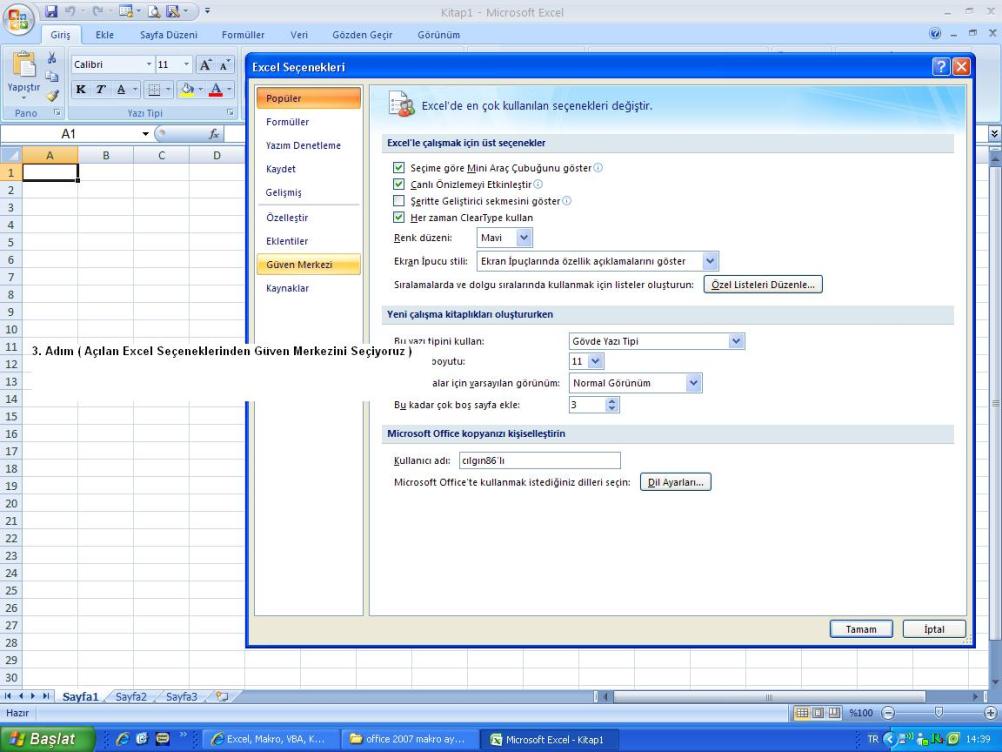Toggle 'Seçime göre Mini Araç Çubuğunu göster' checkbox
This screenshot has width=1002, height=752.
399,167
